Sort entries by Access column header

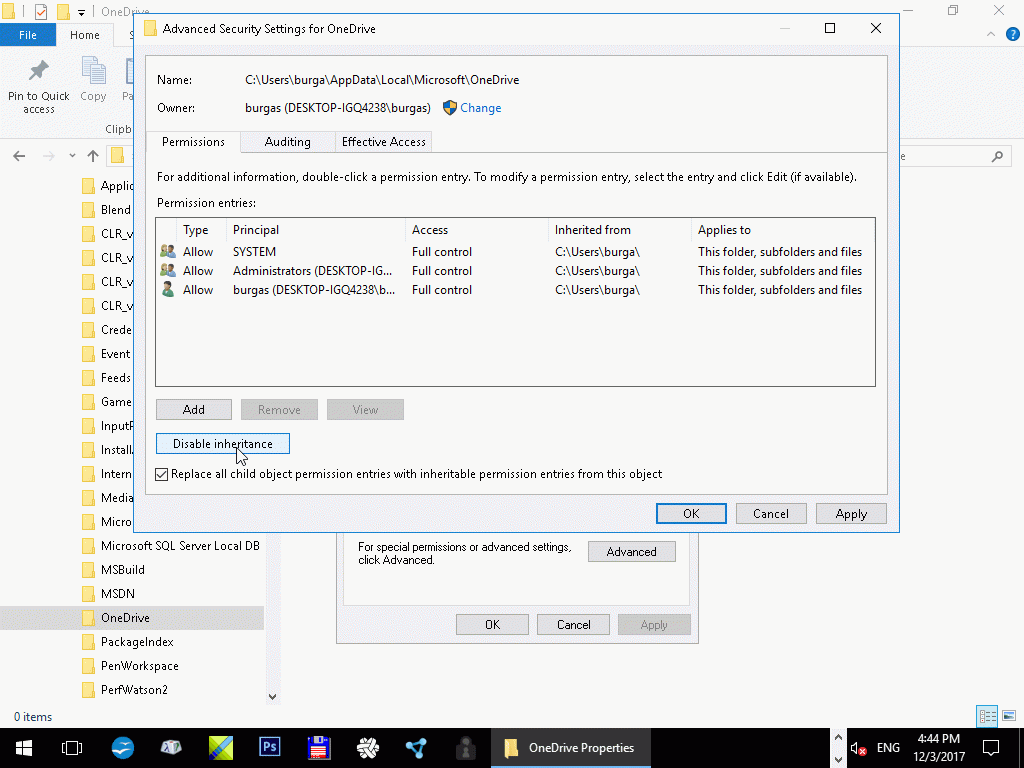477,230
